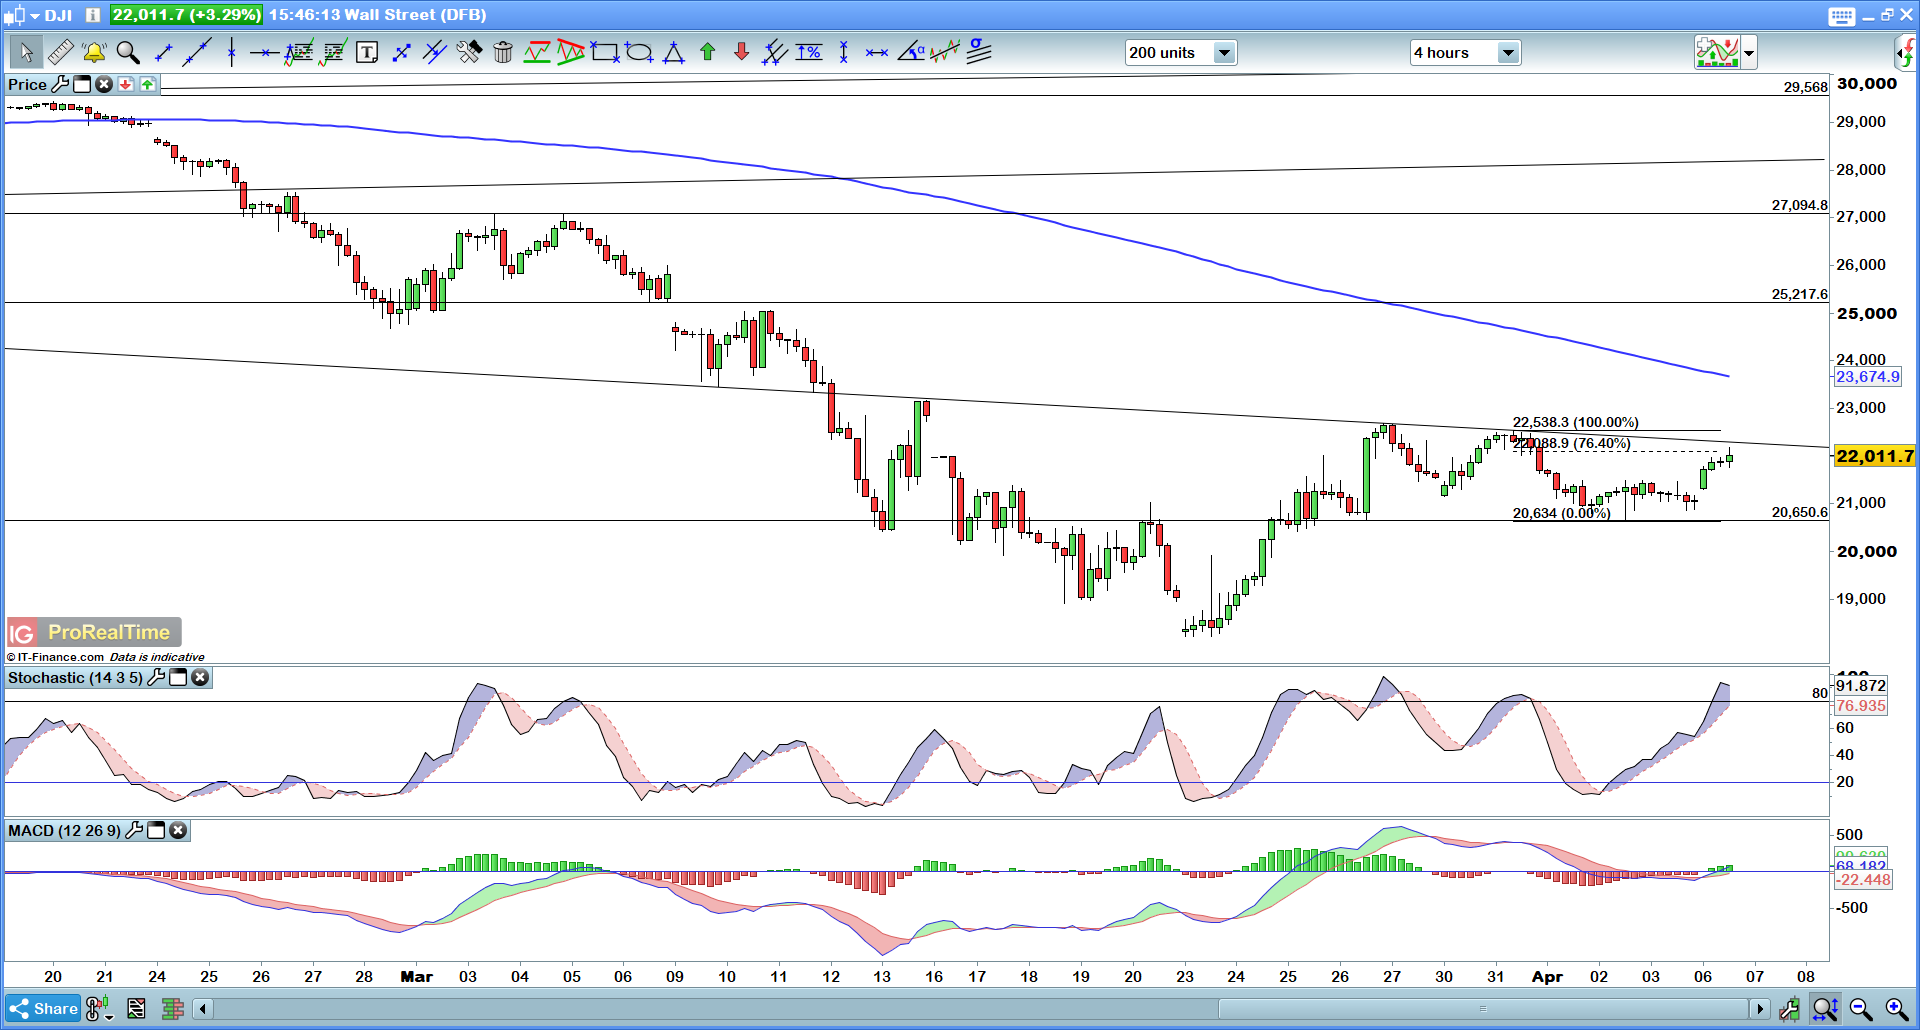
Task: Activate the magnifying glass zoom tool
Action: pos(128,52)
